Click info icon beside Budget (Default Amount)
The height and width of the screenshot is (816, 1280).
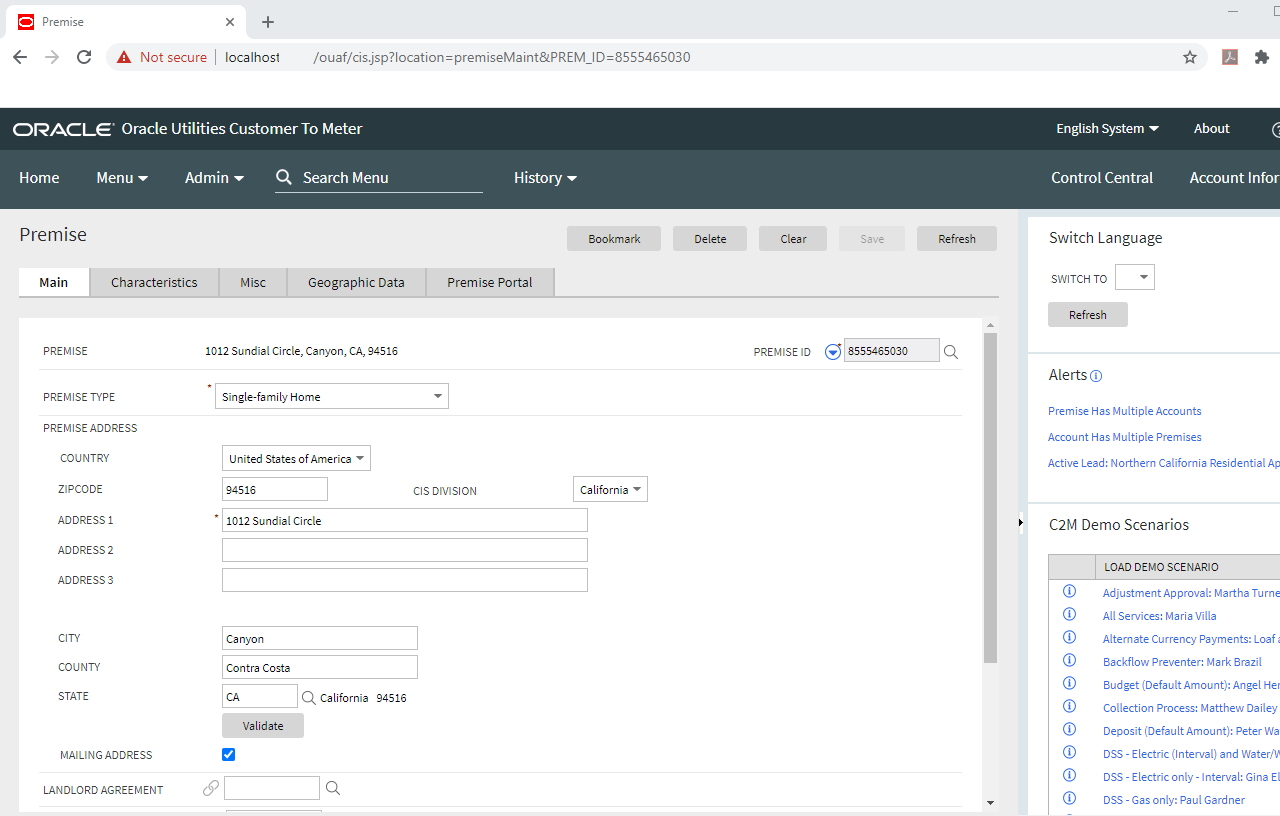(x=1069, y=684)
